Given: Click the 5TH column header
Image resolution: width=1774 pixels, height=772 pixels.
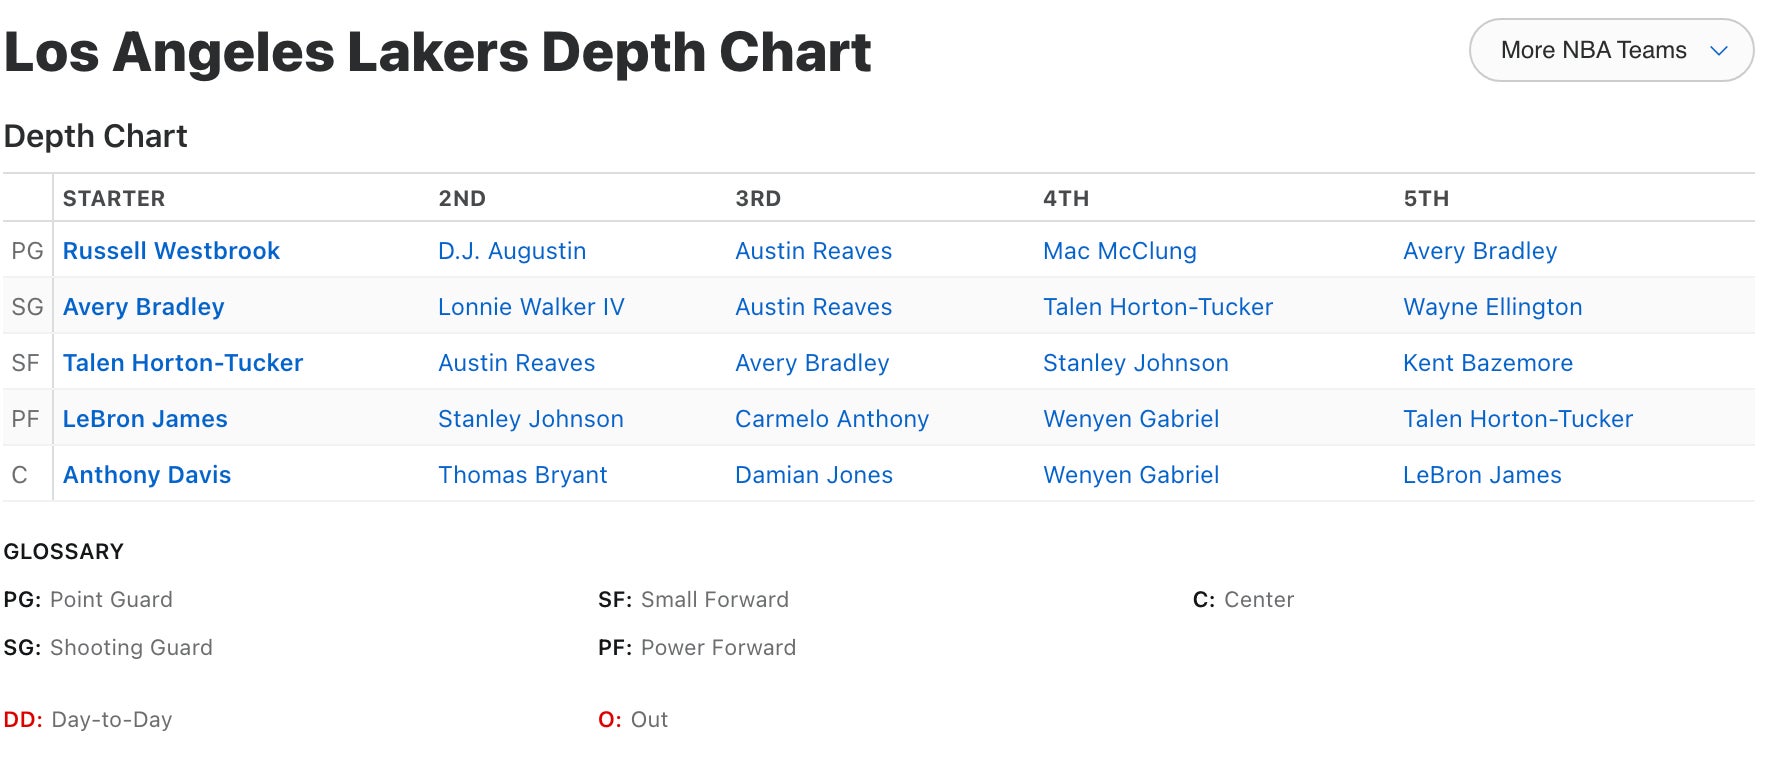Looking at the screenshot, I should click(1426, 198).
